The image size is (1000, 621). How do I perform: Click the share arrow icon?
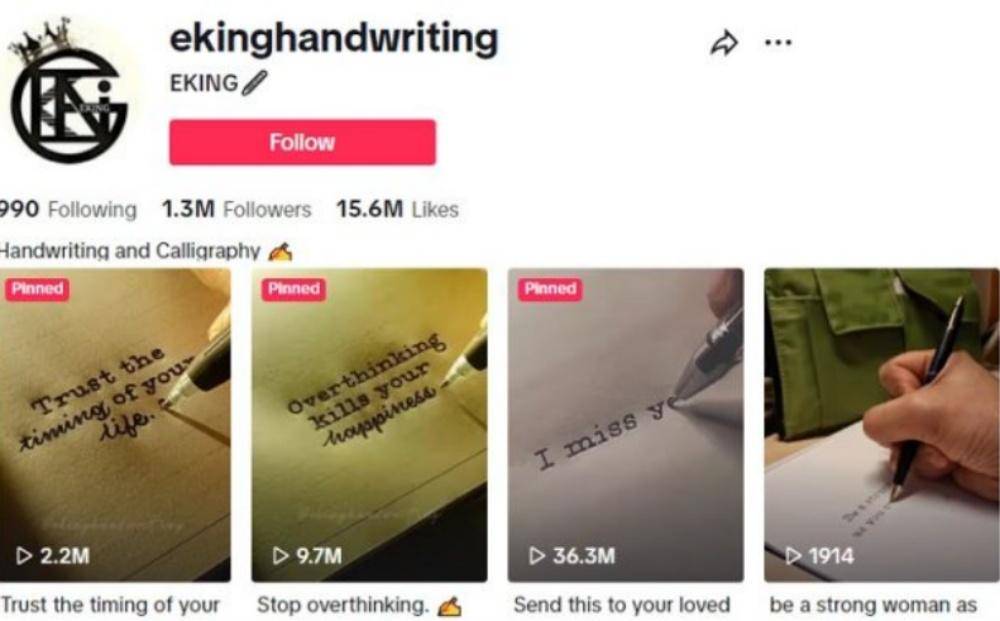click(x=724, y=43)
